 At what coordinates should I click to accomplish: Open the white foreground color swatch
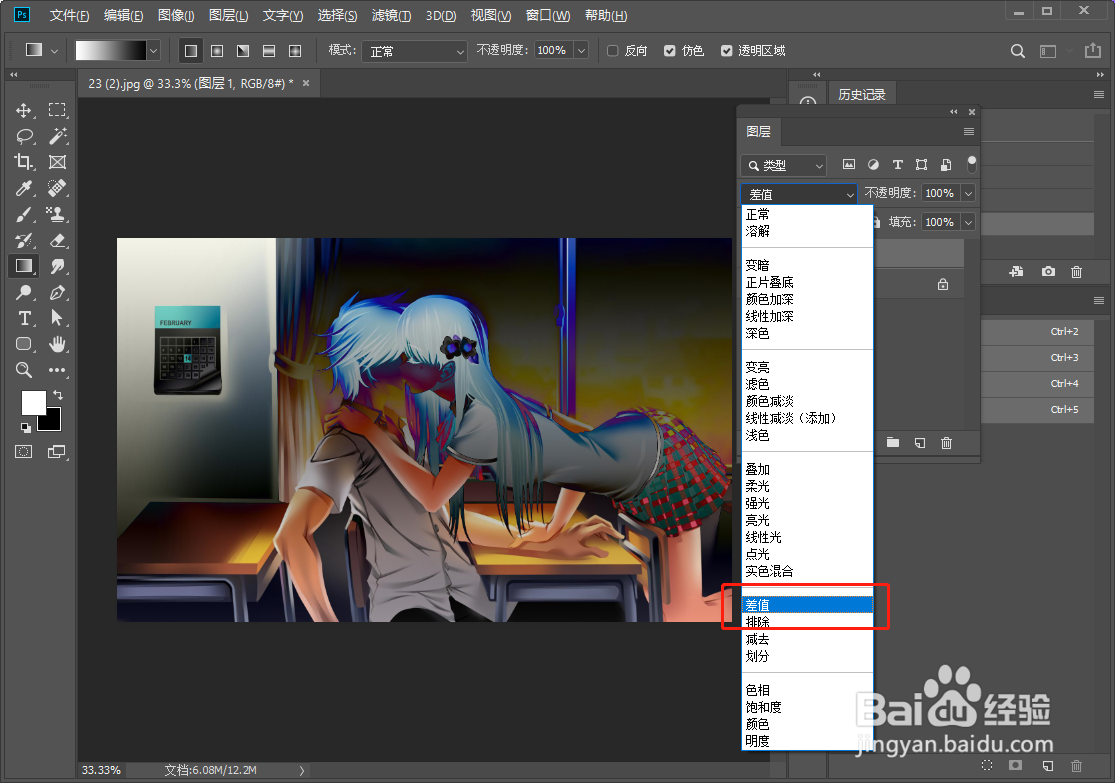pyautogui.click(x=32, y=402)
